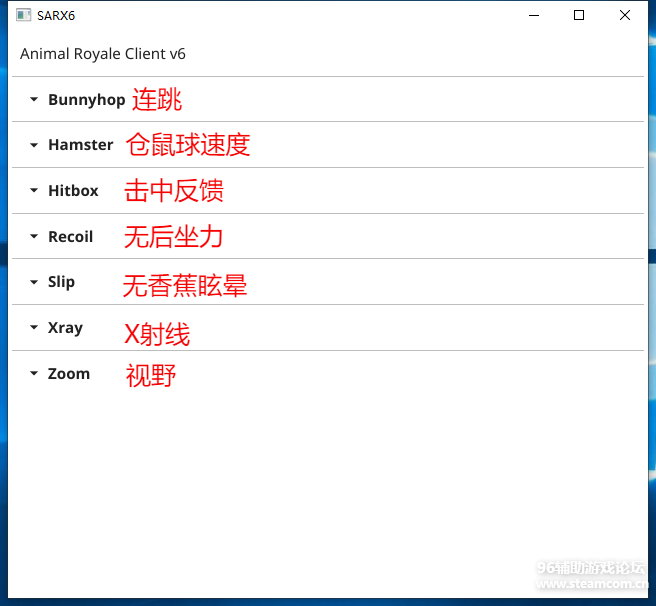Select the Zoom header text

pyautogui.click(x=68, y=374)
